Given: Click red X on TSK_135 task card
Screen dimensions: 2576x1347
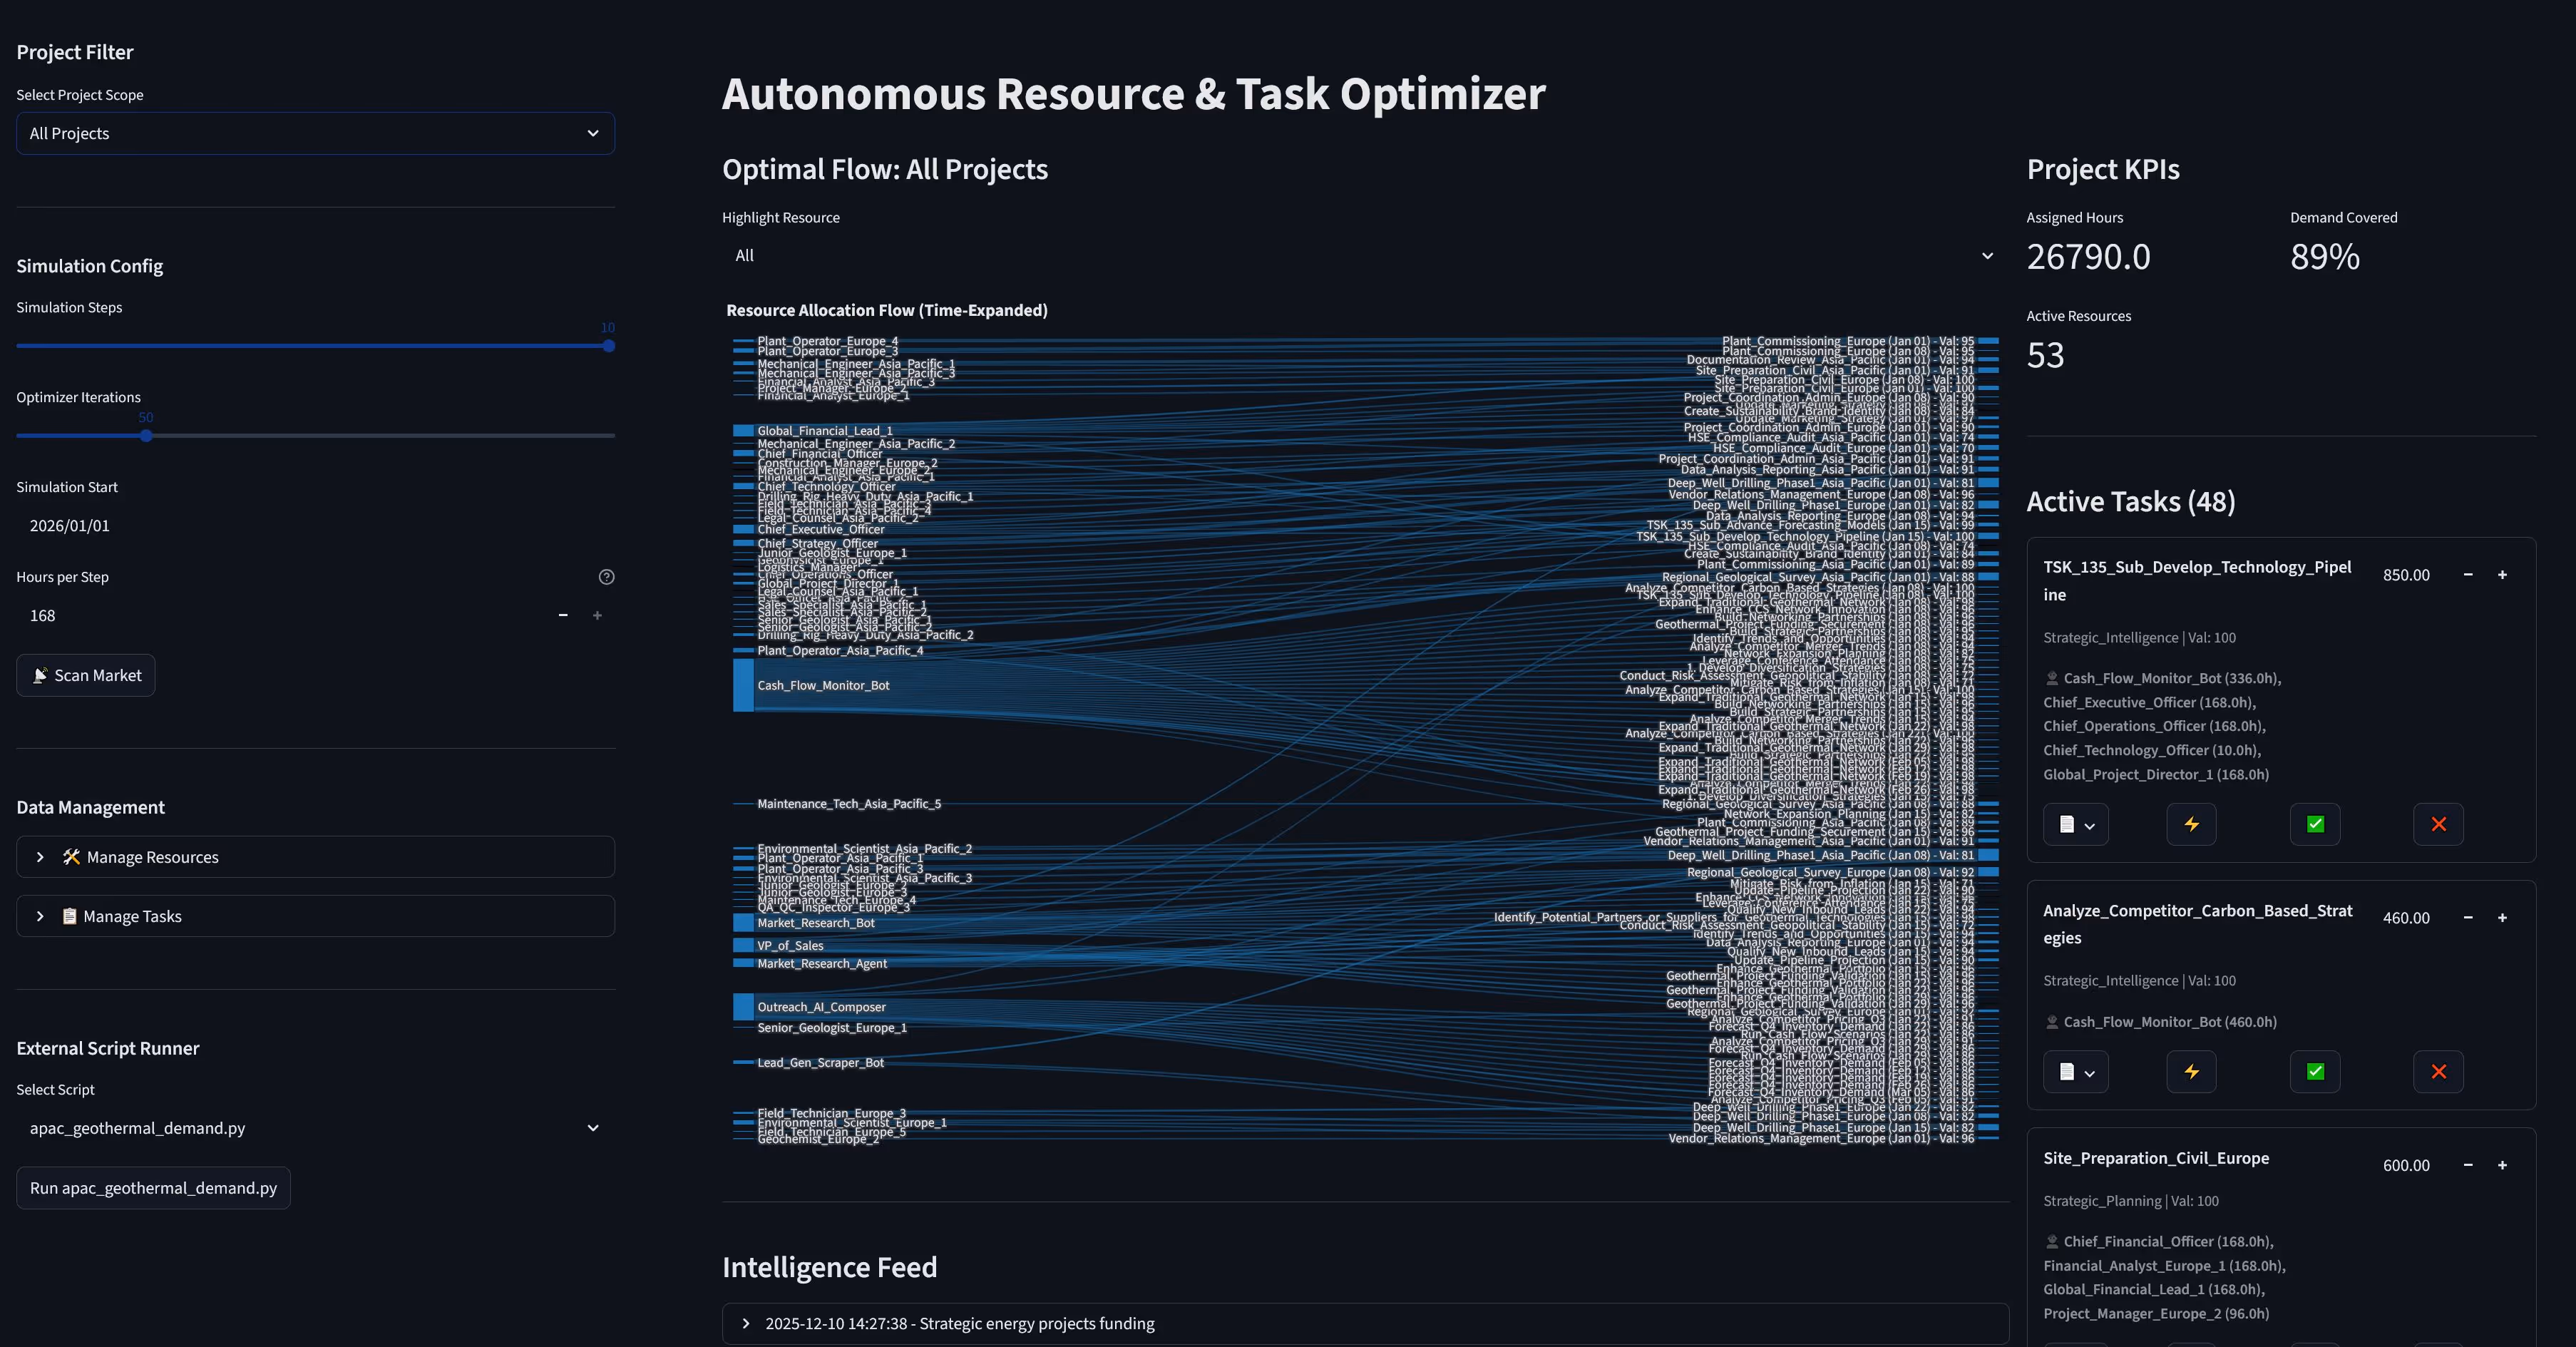Looking at the screenshot, I should pyautogui.click(x=2438, y=824).
